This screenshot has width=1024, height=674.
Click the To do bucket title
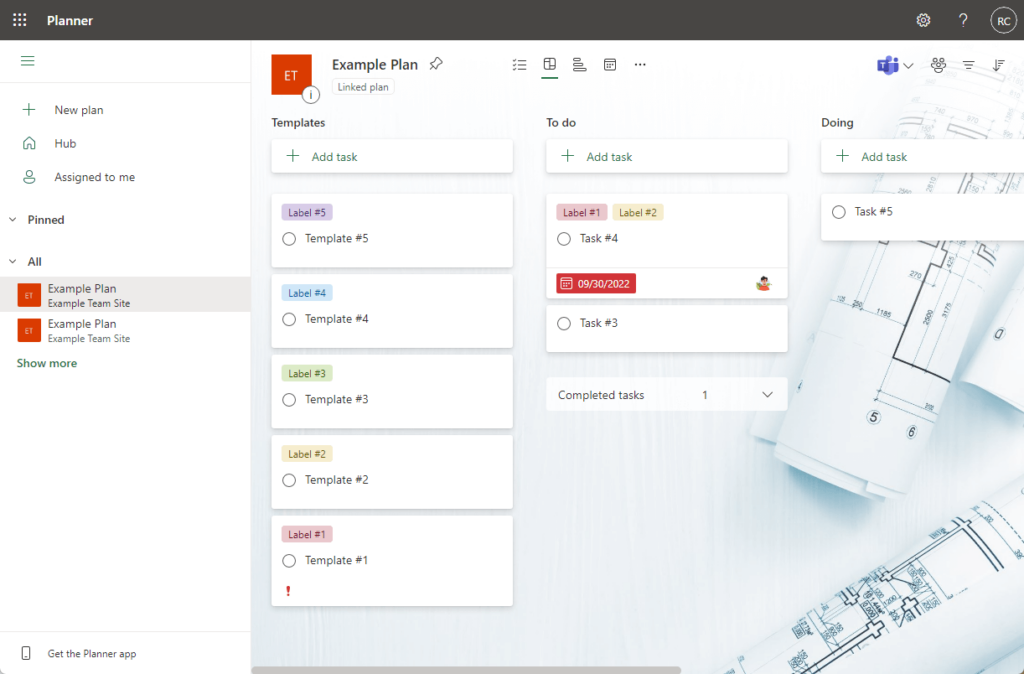[561, 122]
